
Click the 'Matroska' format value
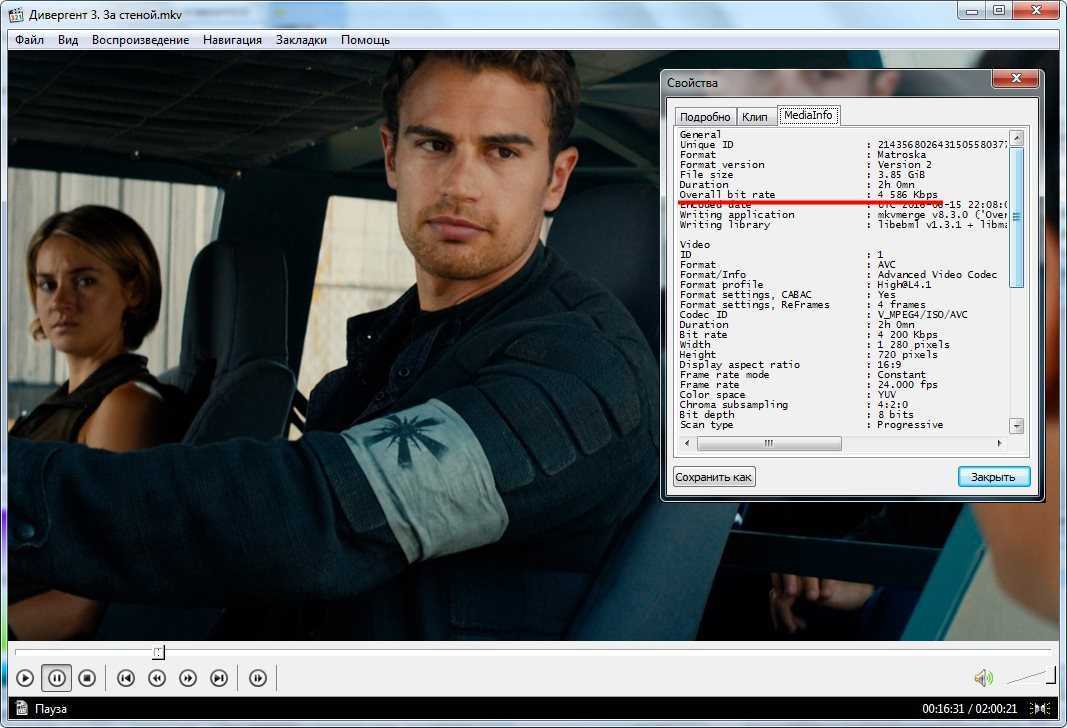click(902, 154)
